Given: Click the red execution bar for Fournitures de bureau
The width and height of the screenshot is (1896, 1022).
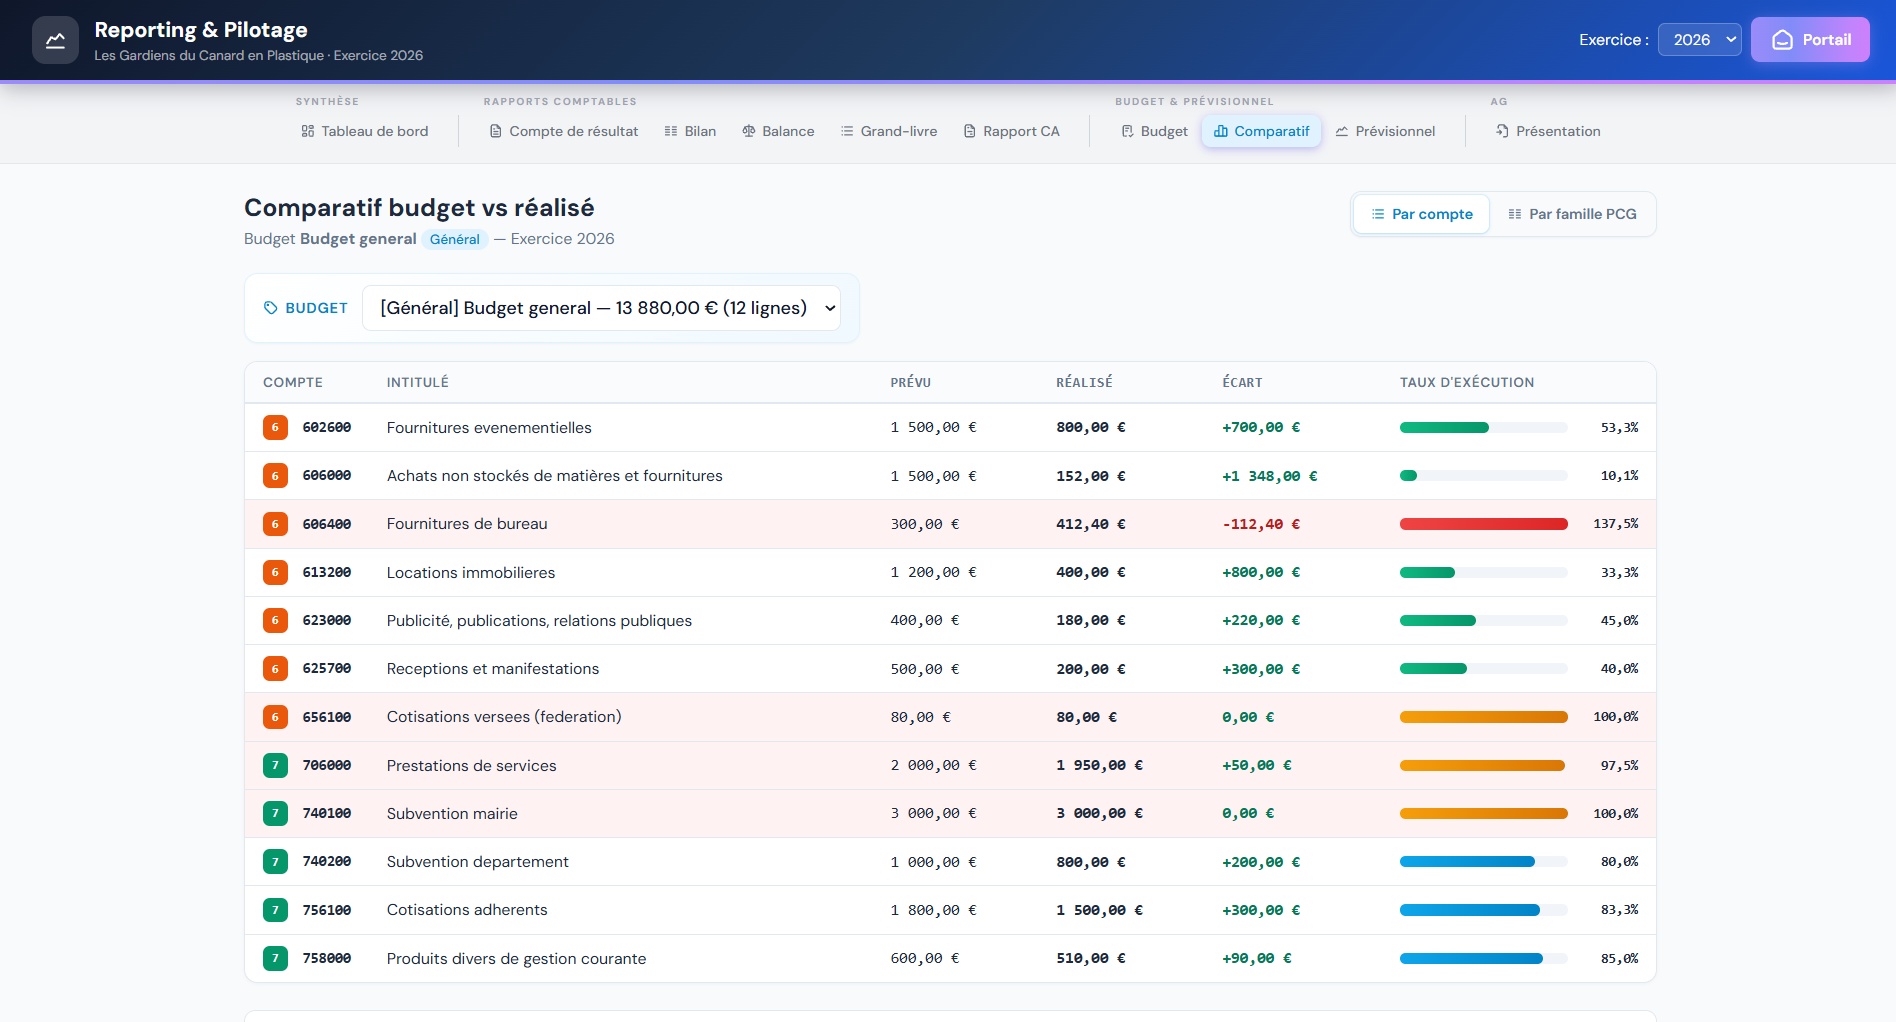Looking at the screenshot, I should click(x=1484, y=523).
